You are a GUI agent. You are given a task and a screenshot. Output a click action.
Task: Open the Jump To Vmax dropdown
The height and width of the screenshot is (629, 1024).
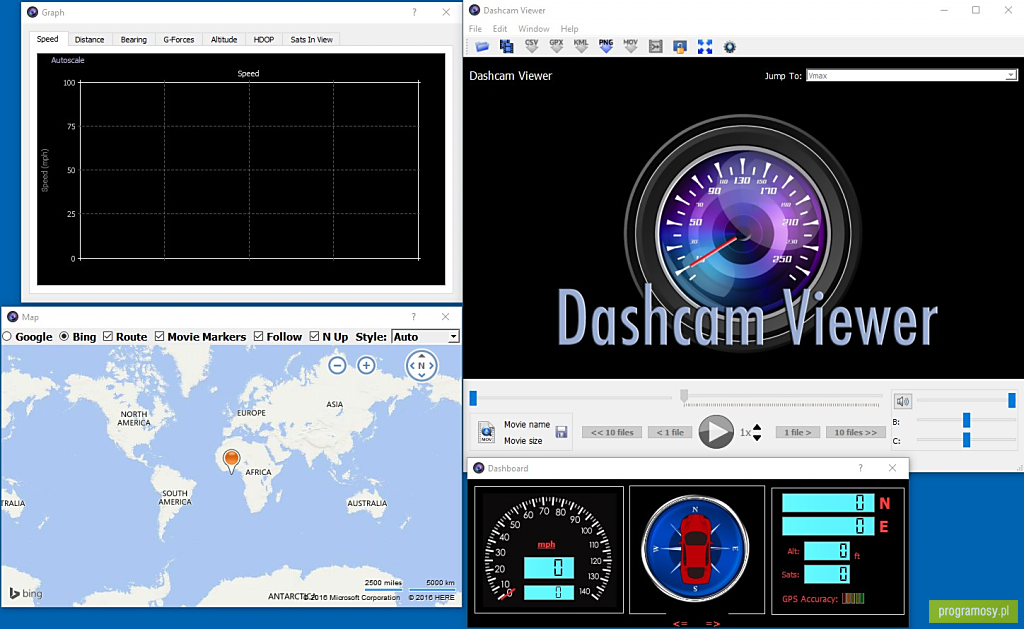click(911, 75)
